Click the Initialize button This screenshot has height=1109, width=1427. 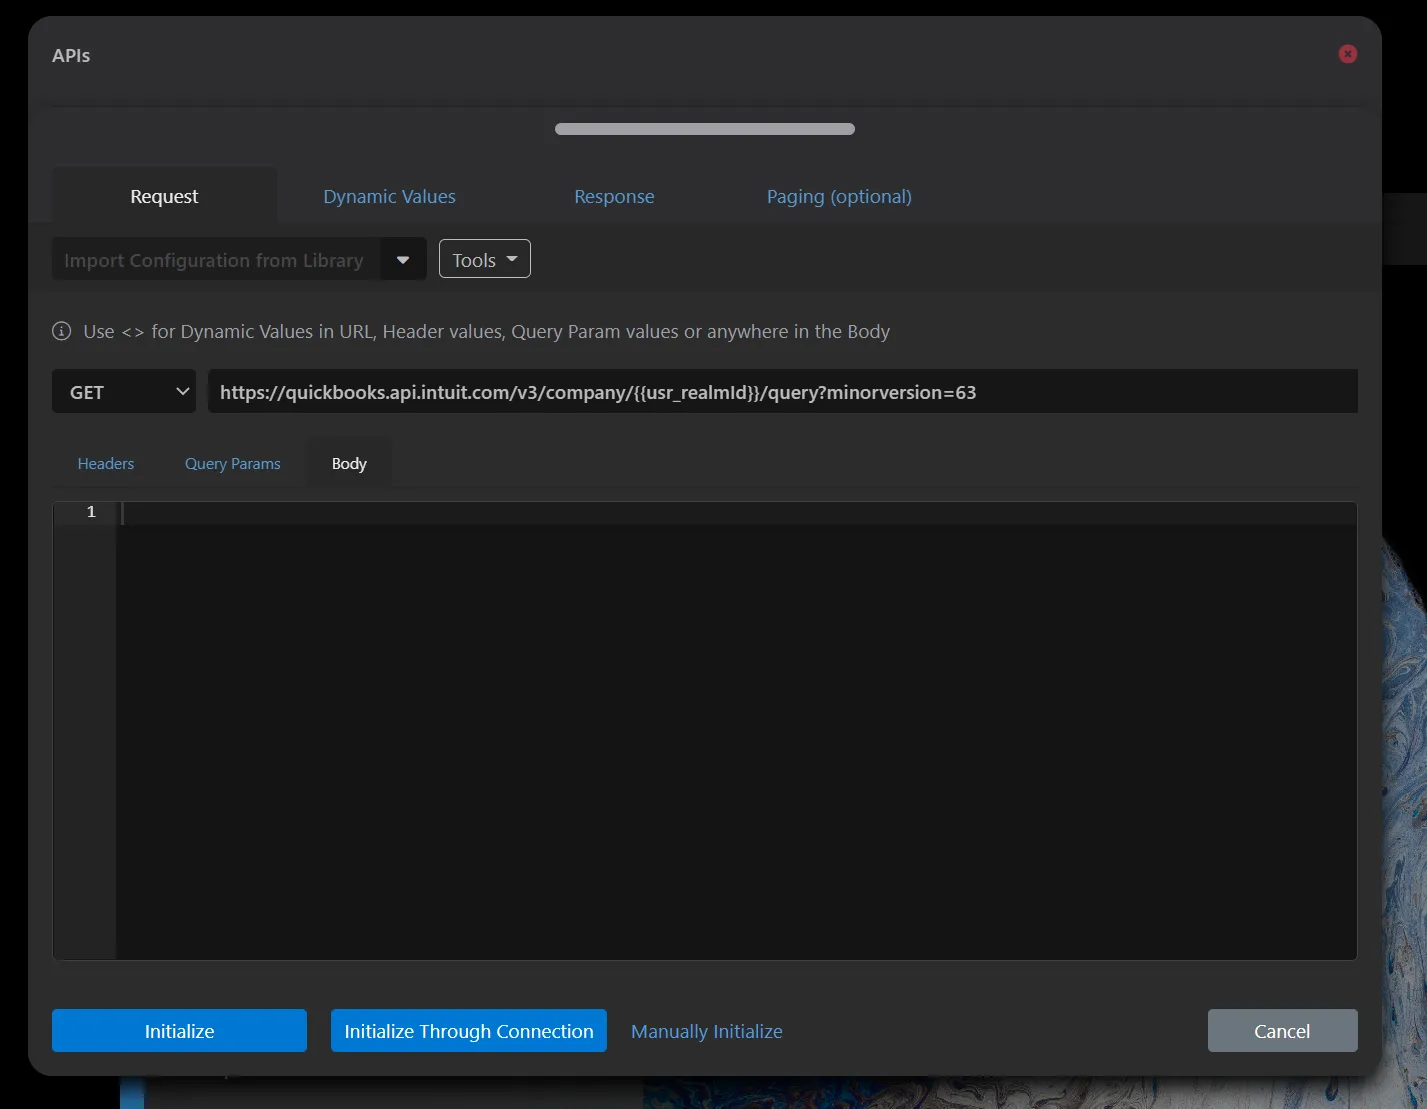179,1031
